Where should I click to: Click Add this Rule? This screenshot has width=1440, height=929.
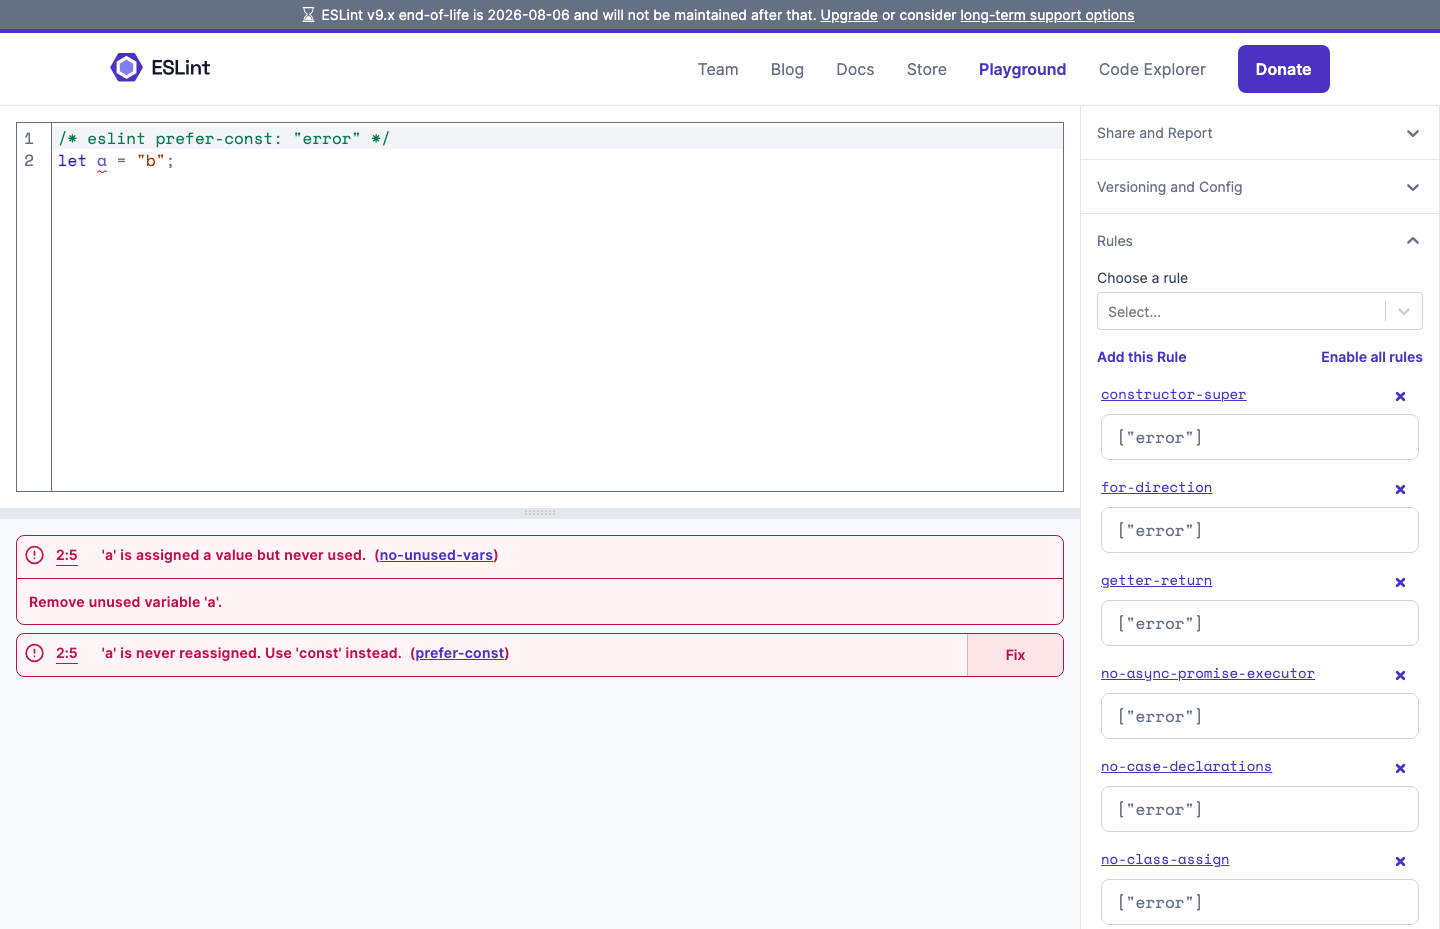pos(1141,357)
